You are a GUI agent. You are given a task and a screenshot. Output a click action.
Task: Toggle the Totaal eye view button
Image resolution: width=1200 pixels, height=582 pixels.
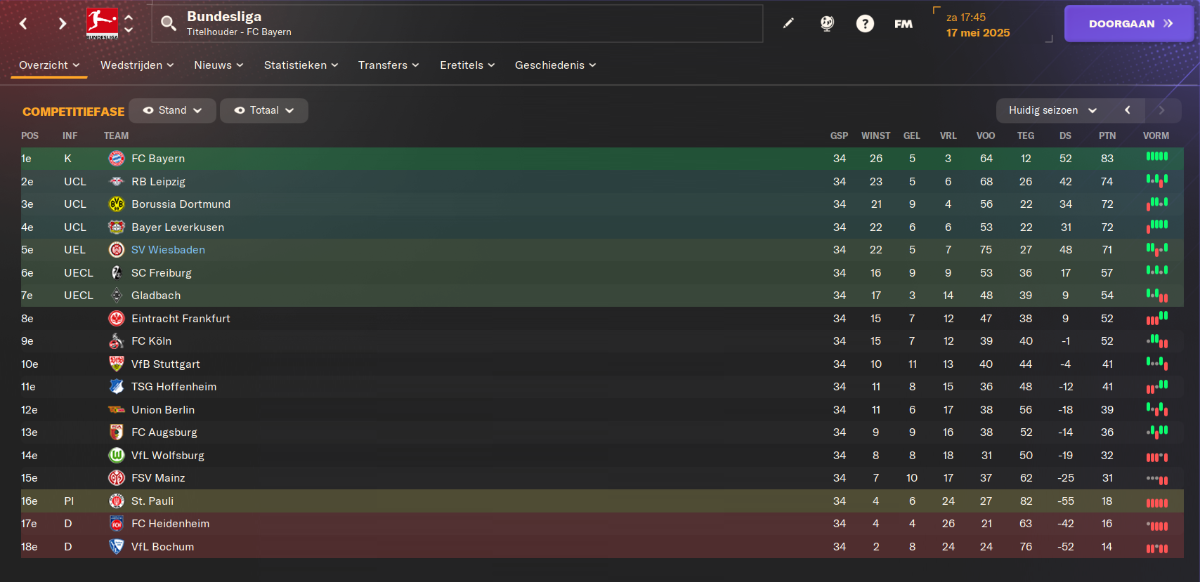tap(264, 110)
